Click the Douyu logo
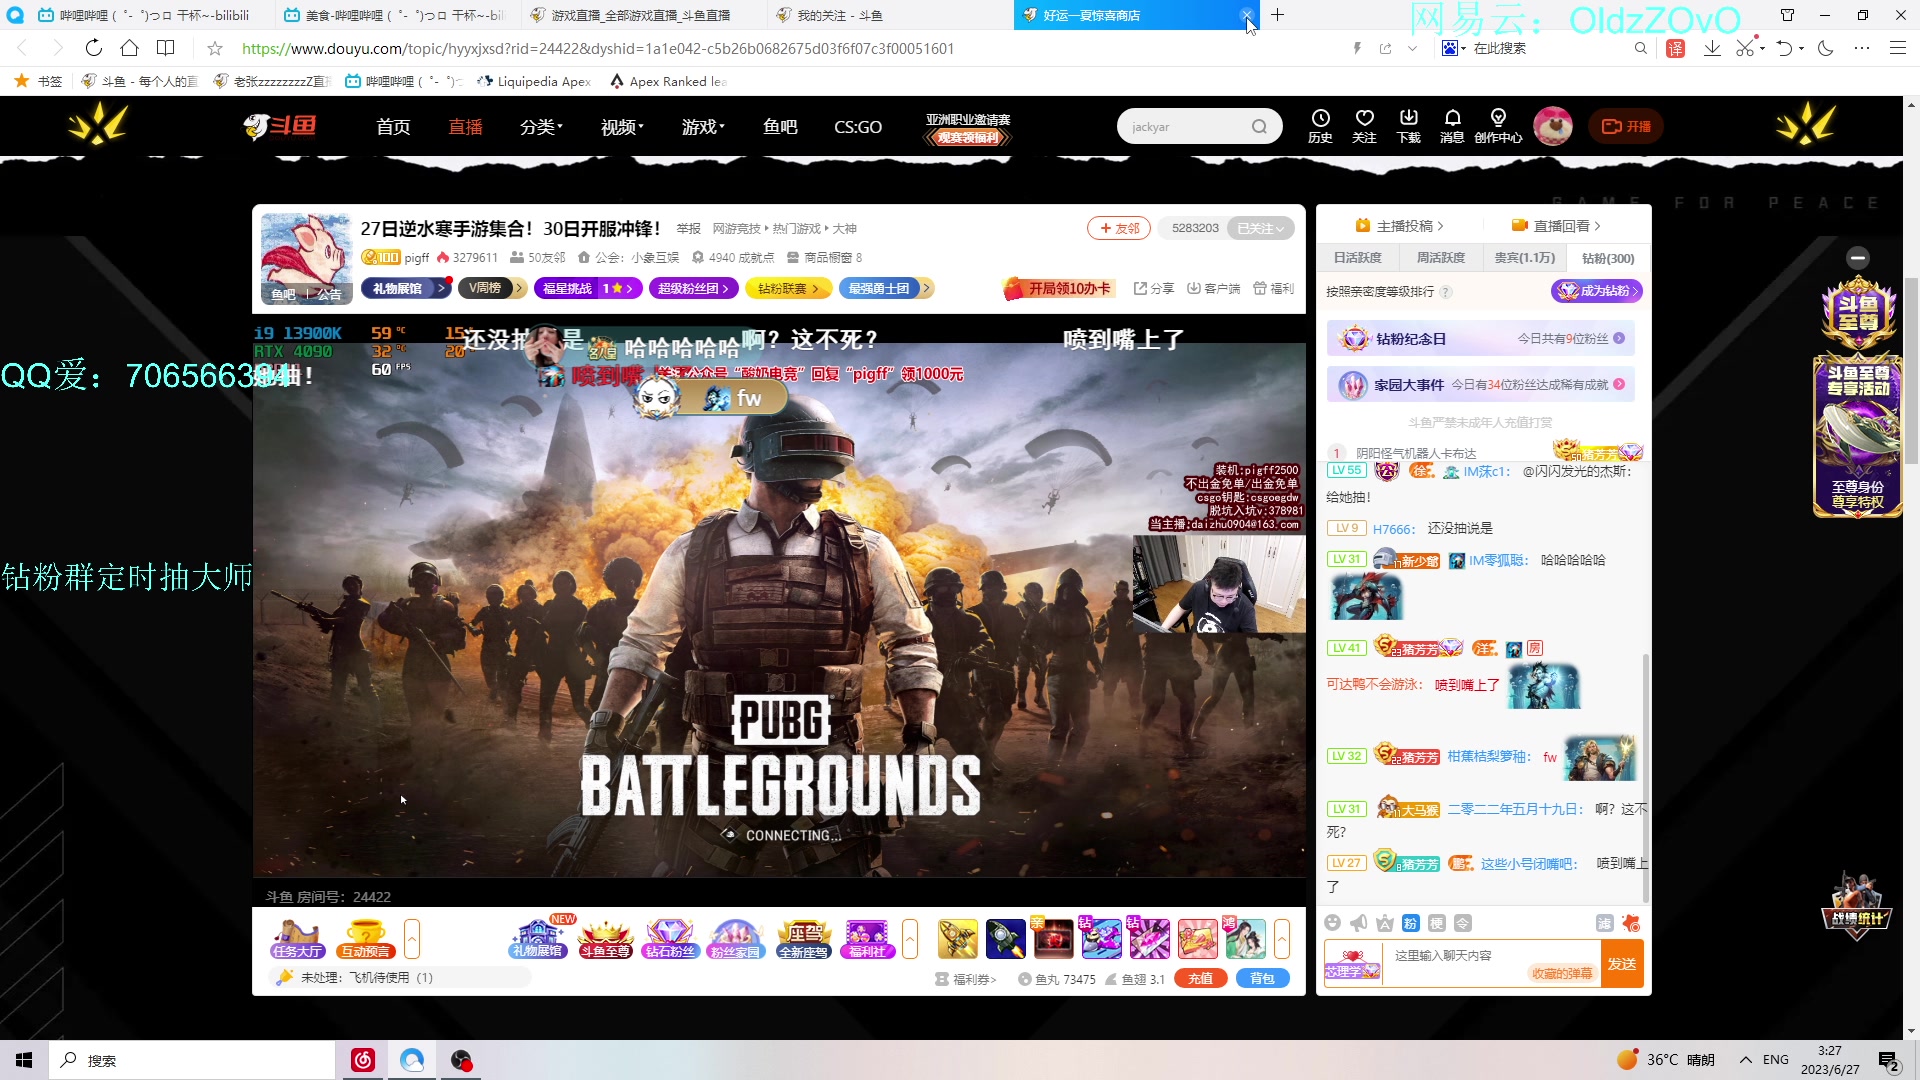1920x1080 pixels. 280,126
